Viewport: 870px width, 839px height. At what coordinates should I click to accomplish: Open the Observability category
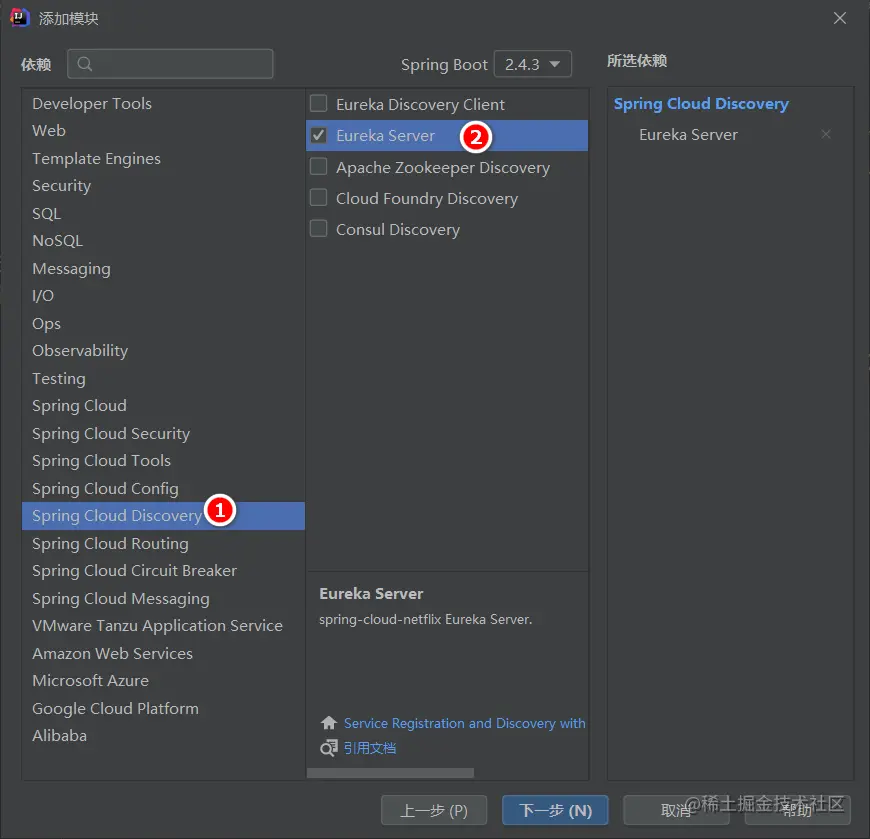[x=163, y=350]
